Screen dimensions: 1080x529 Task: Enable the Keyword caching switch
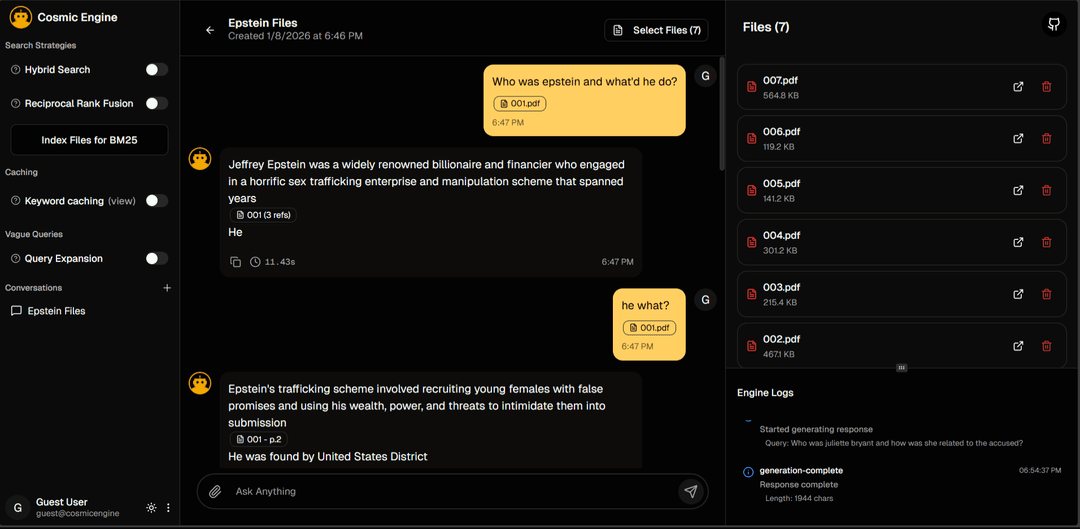point(156,201)
